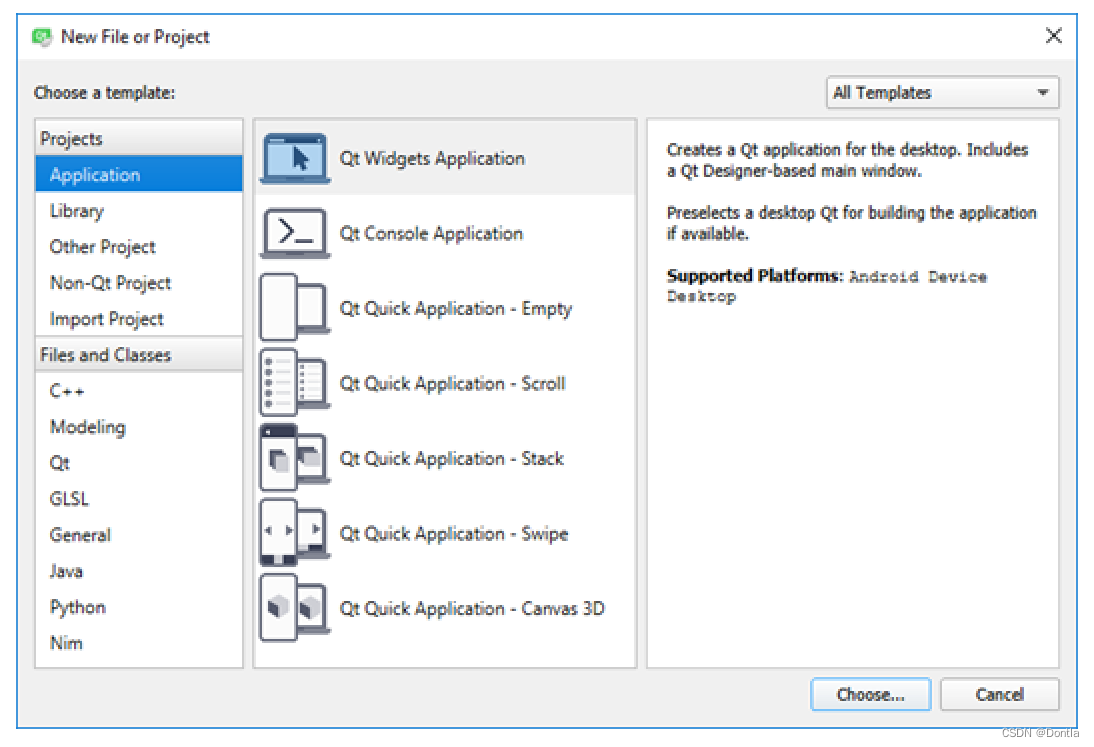Select Qt Quick Application - Canvas 3D label
Viewport: 1094px width, 747px height.
[472, 609]
